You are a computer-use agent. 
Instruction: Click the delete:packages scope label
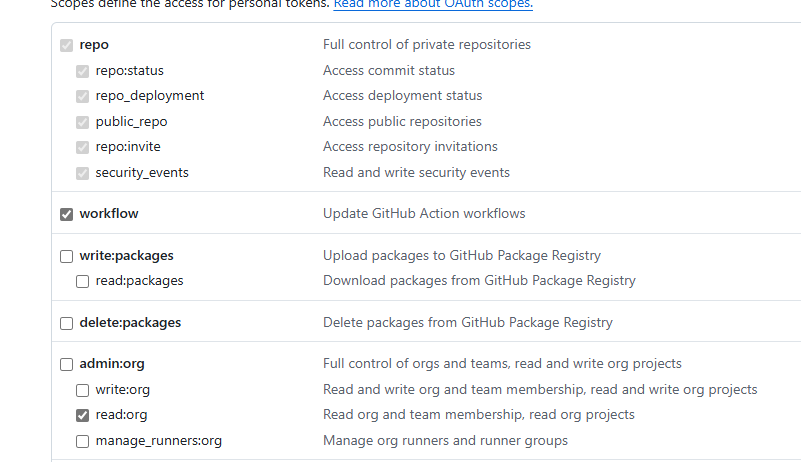[x=130, y=323]
